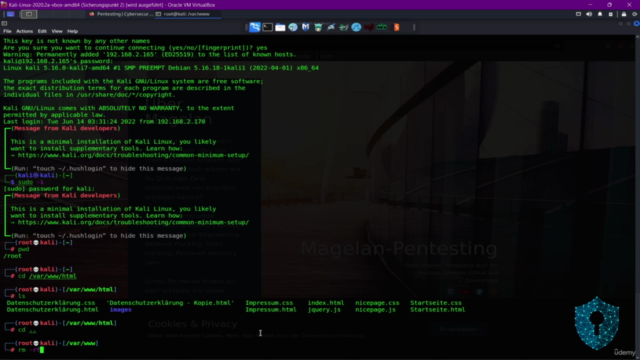This screenshot has width=640, height=360.
Task: Click the second kali.org common-minimum-setup URL
Action: click(133, 222)
